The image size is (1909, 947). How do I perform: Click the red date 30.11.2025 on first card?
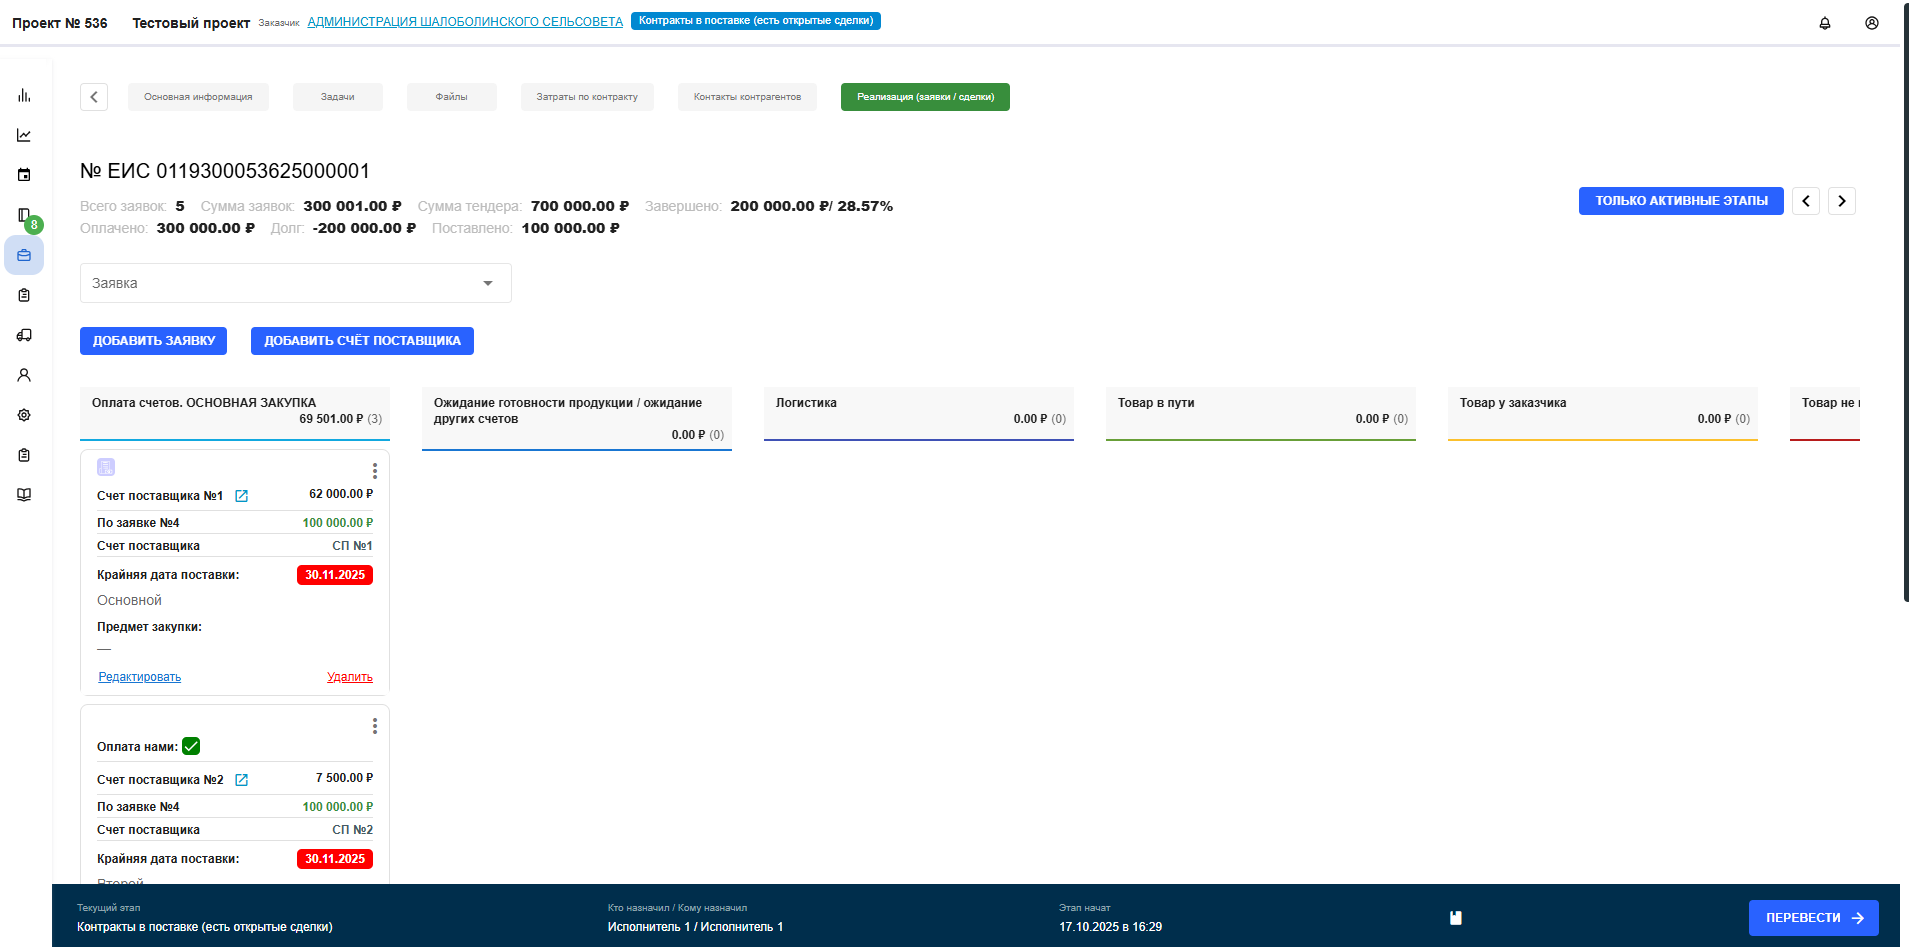coord(335,575)
